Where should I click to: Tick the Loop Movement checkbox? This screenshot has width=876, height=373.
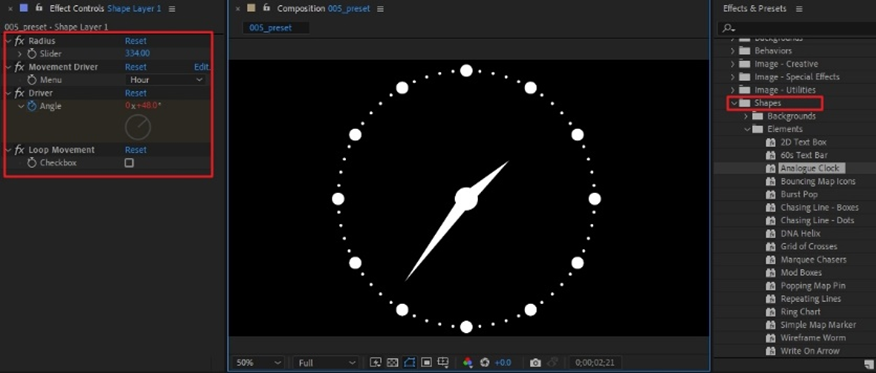[129, 163]
